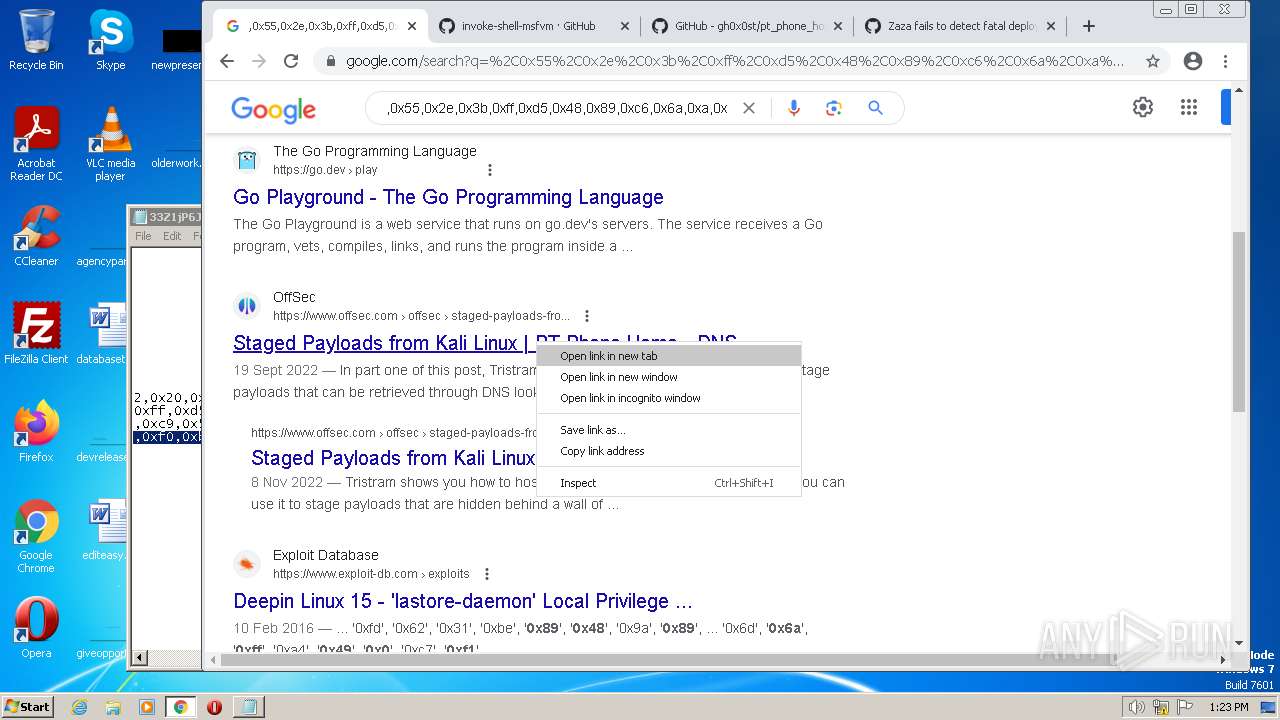The image size is (1280, 720).
Task: Open Chrome's three-dot menu
Action: (1225, 61)
